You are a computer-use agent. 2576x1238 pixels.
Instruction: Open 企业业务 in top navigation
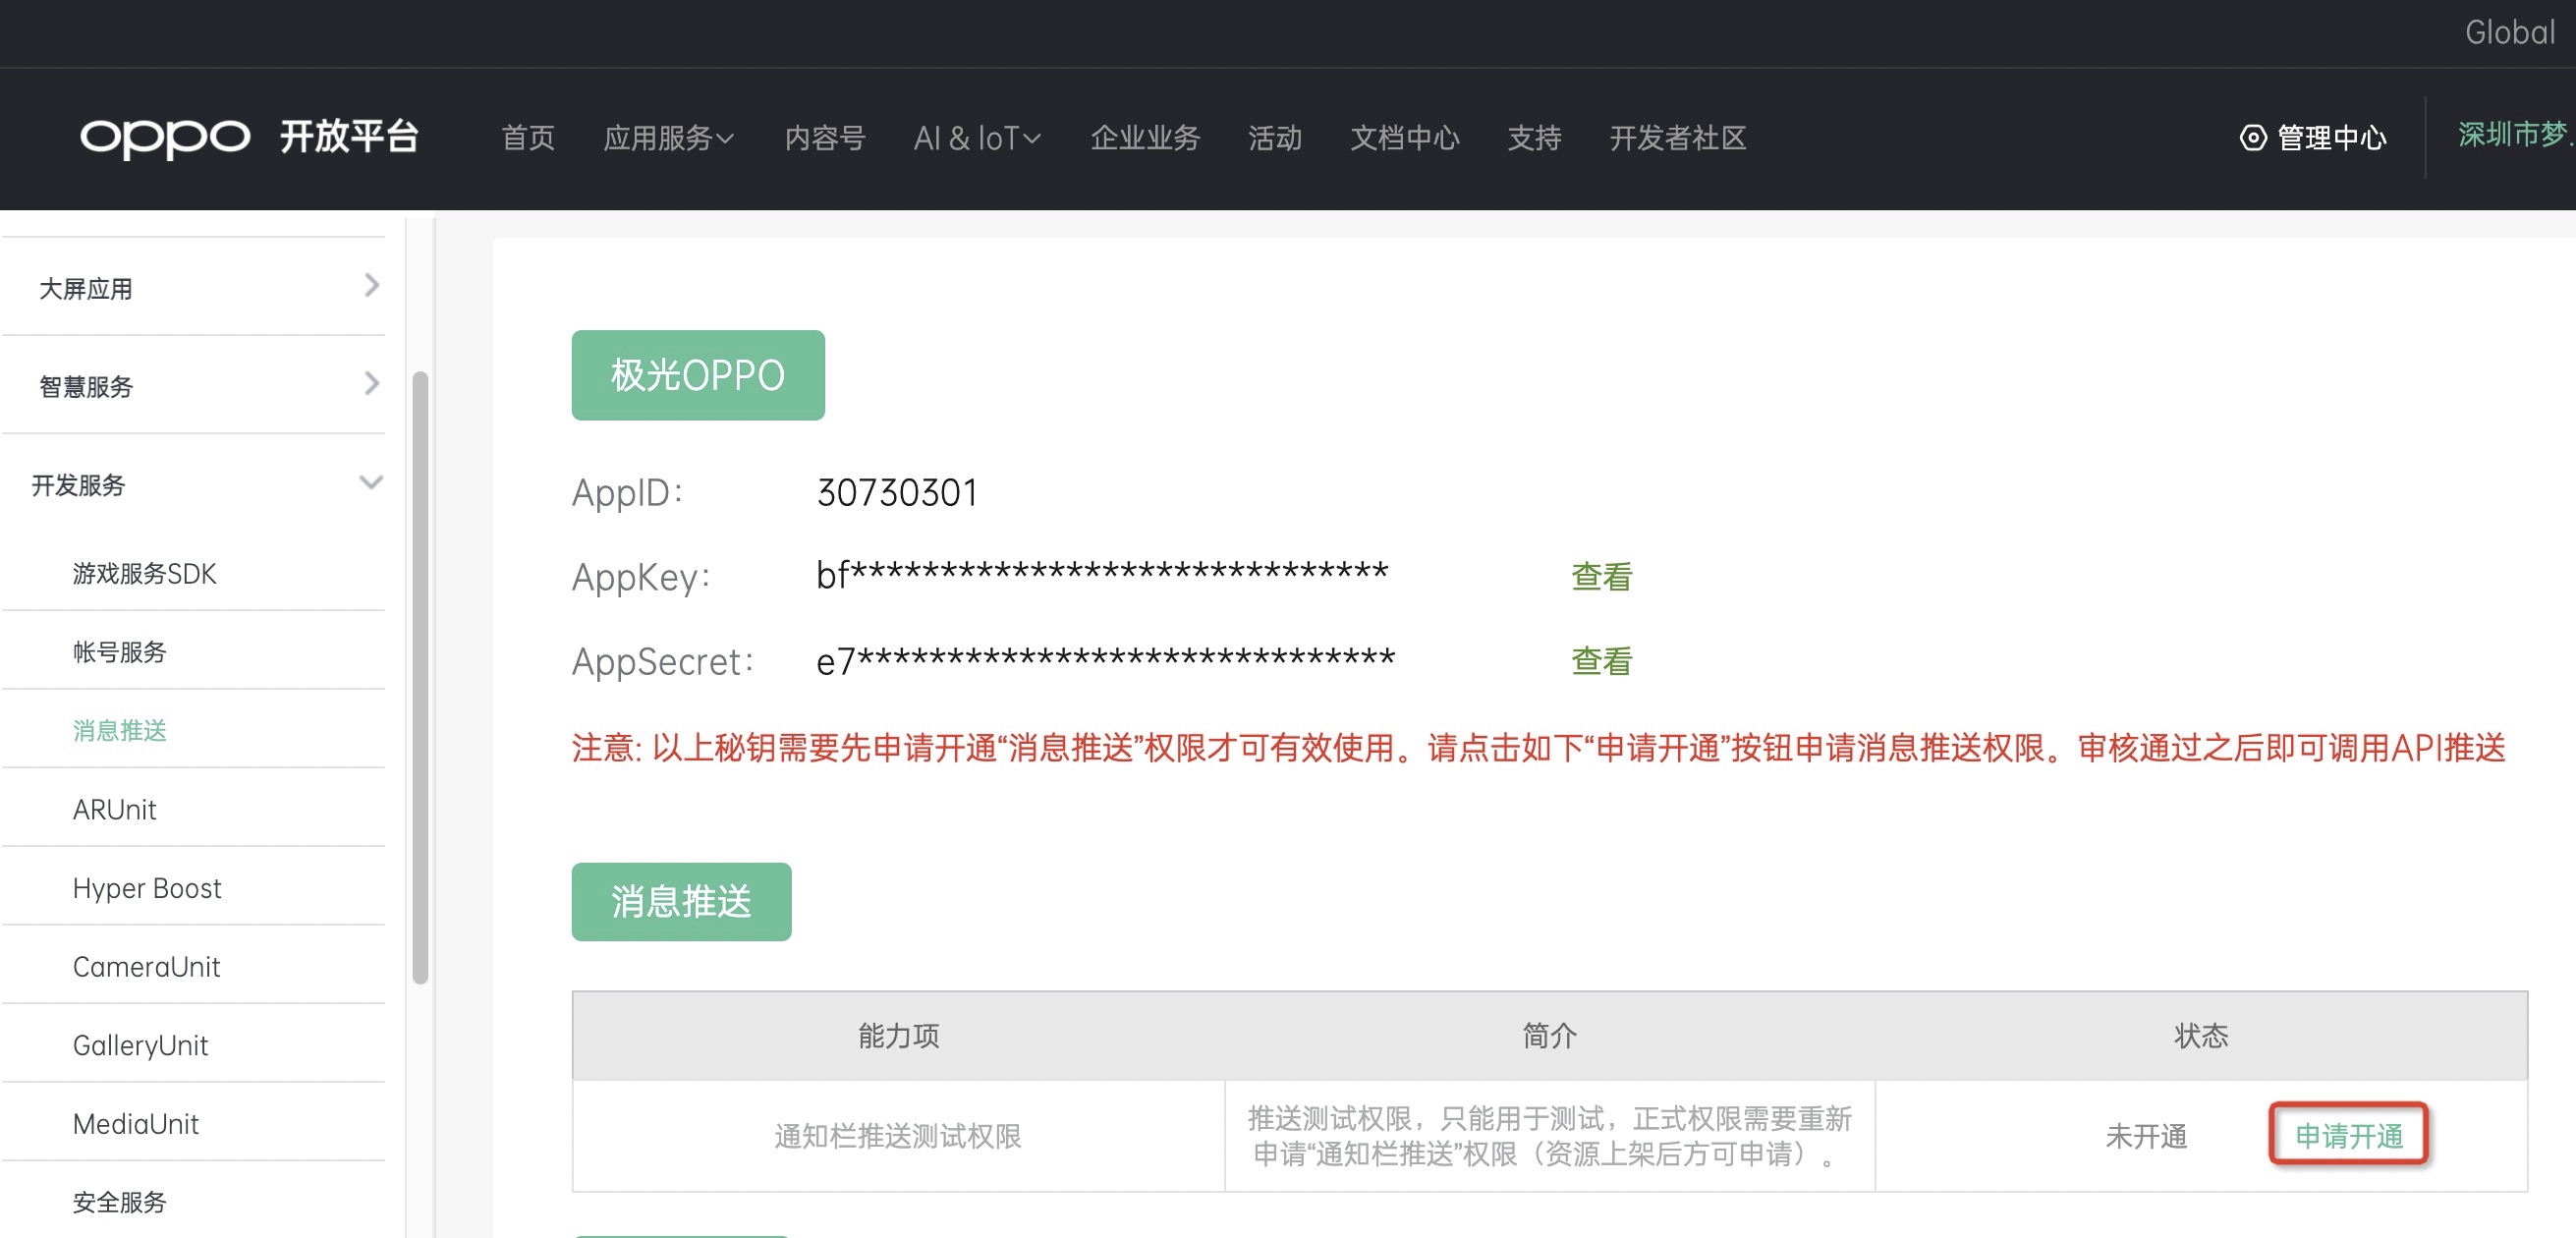click(x=1145, y=138)
